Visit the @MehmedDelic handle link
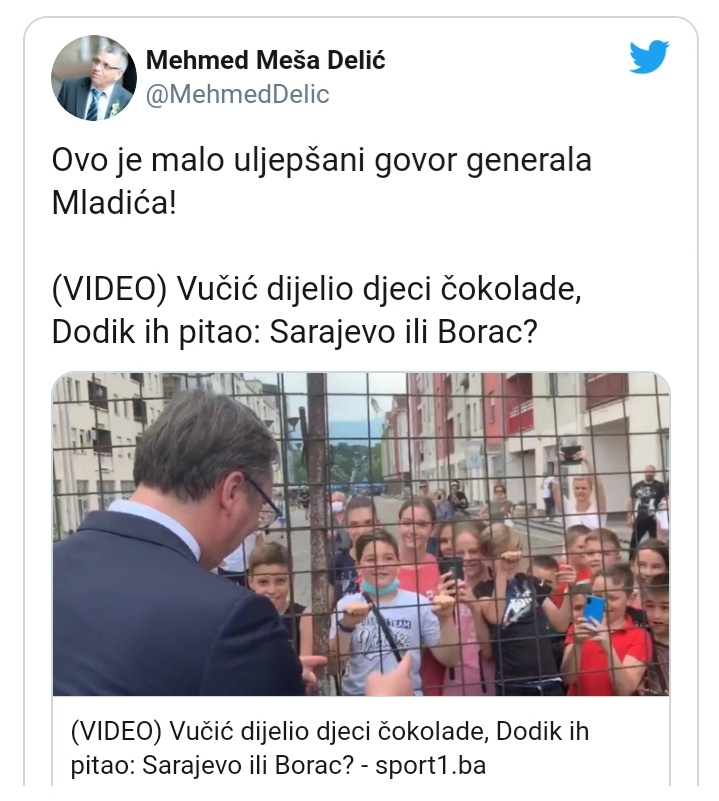Image resolution: width=719 pixels, height=801 pixels. (x=238, y=95)
